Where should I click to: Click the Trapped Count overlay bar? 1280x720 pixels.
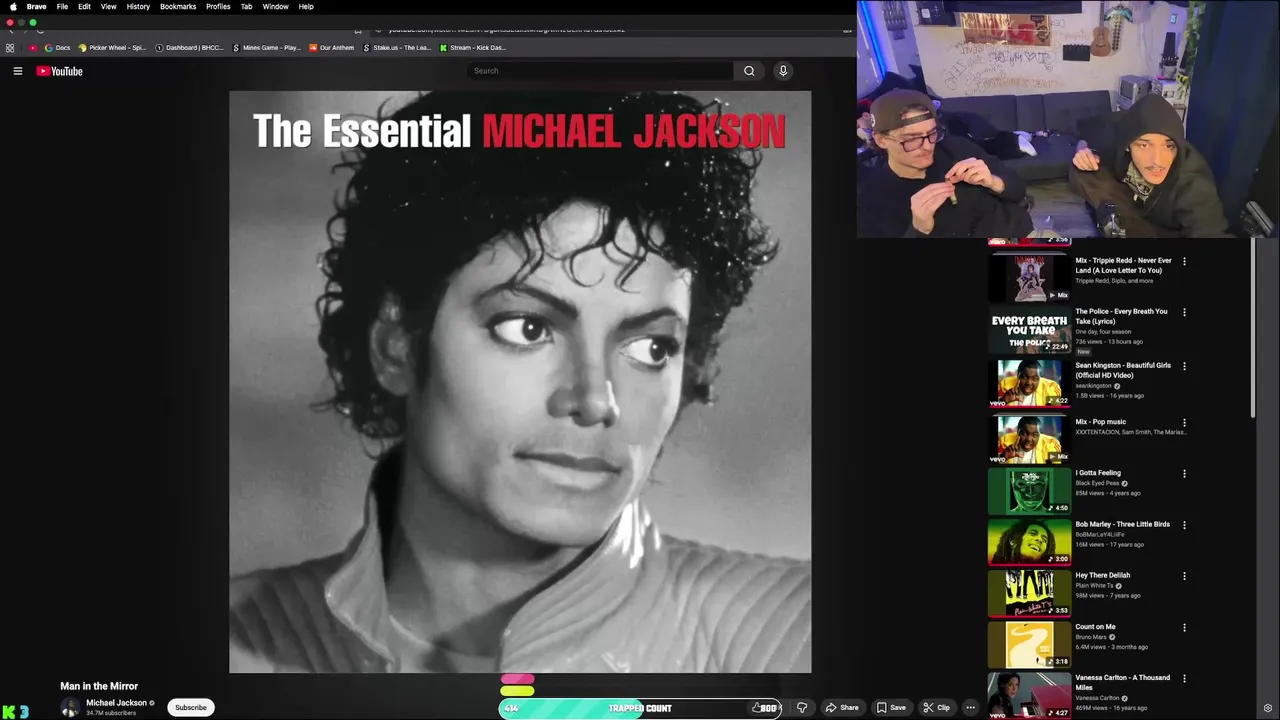pyautogui.click(x=640, y=708)
